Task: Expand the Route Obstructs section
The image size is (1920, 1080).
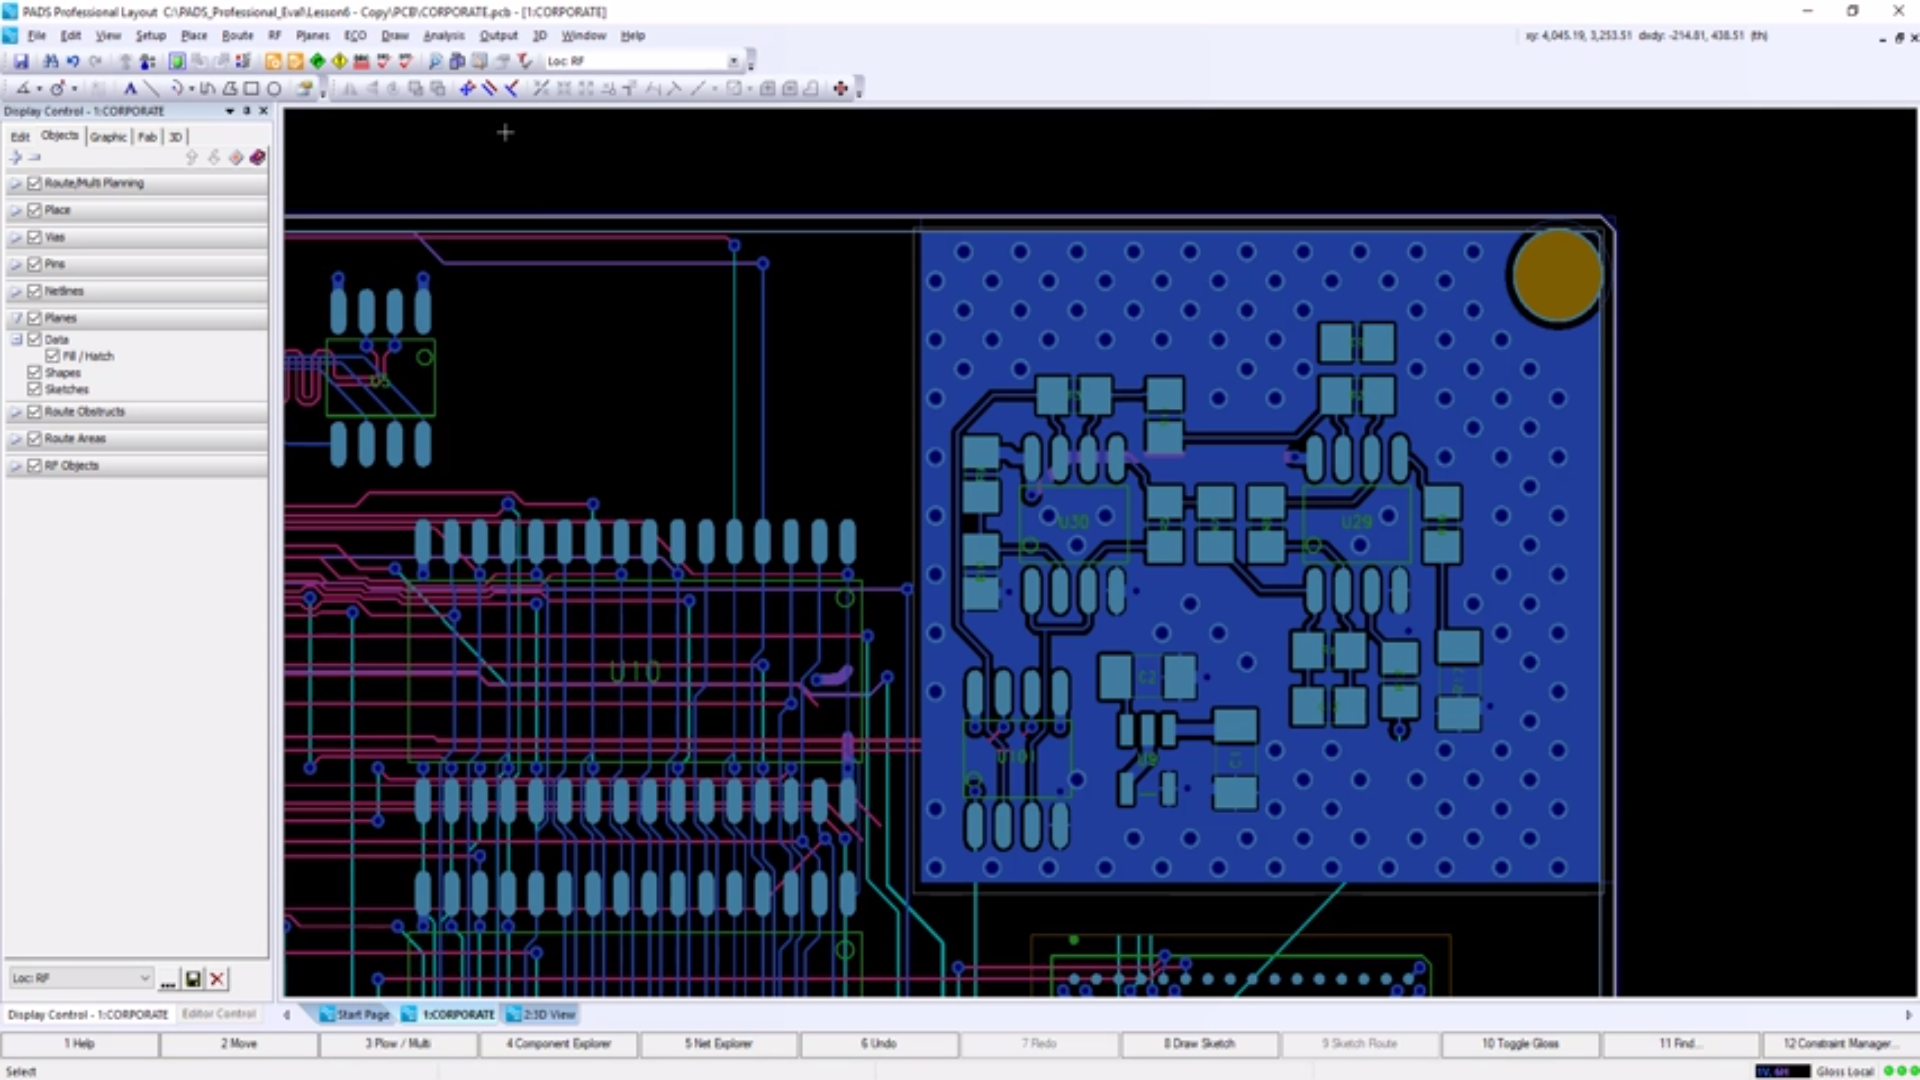Action: coord(16,412)
